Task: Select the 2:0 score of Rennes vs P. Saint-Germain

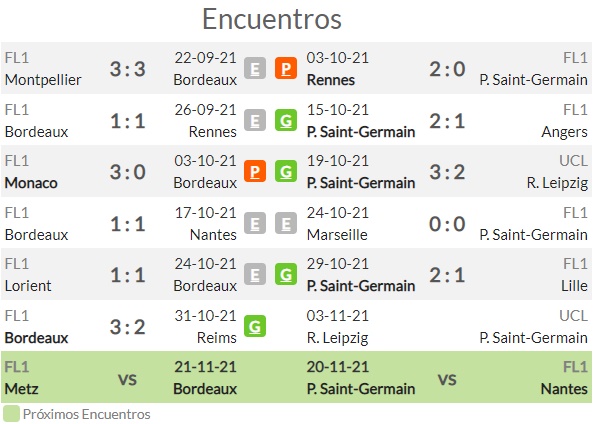Action: point(447,69)
